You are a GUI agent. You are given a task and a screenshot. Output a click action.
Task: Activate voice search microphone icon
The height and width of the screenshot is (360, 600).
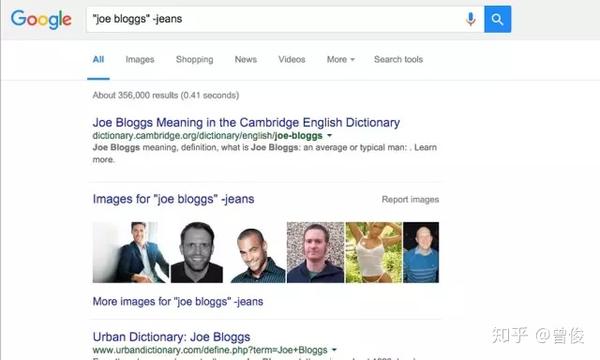coord(471,19)
